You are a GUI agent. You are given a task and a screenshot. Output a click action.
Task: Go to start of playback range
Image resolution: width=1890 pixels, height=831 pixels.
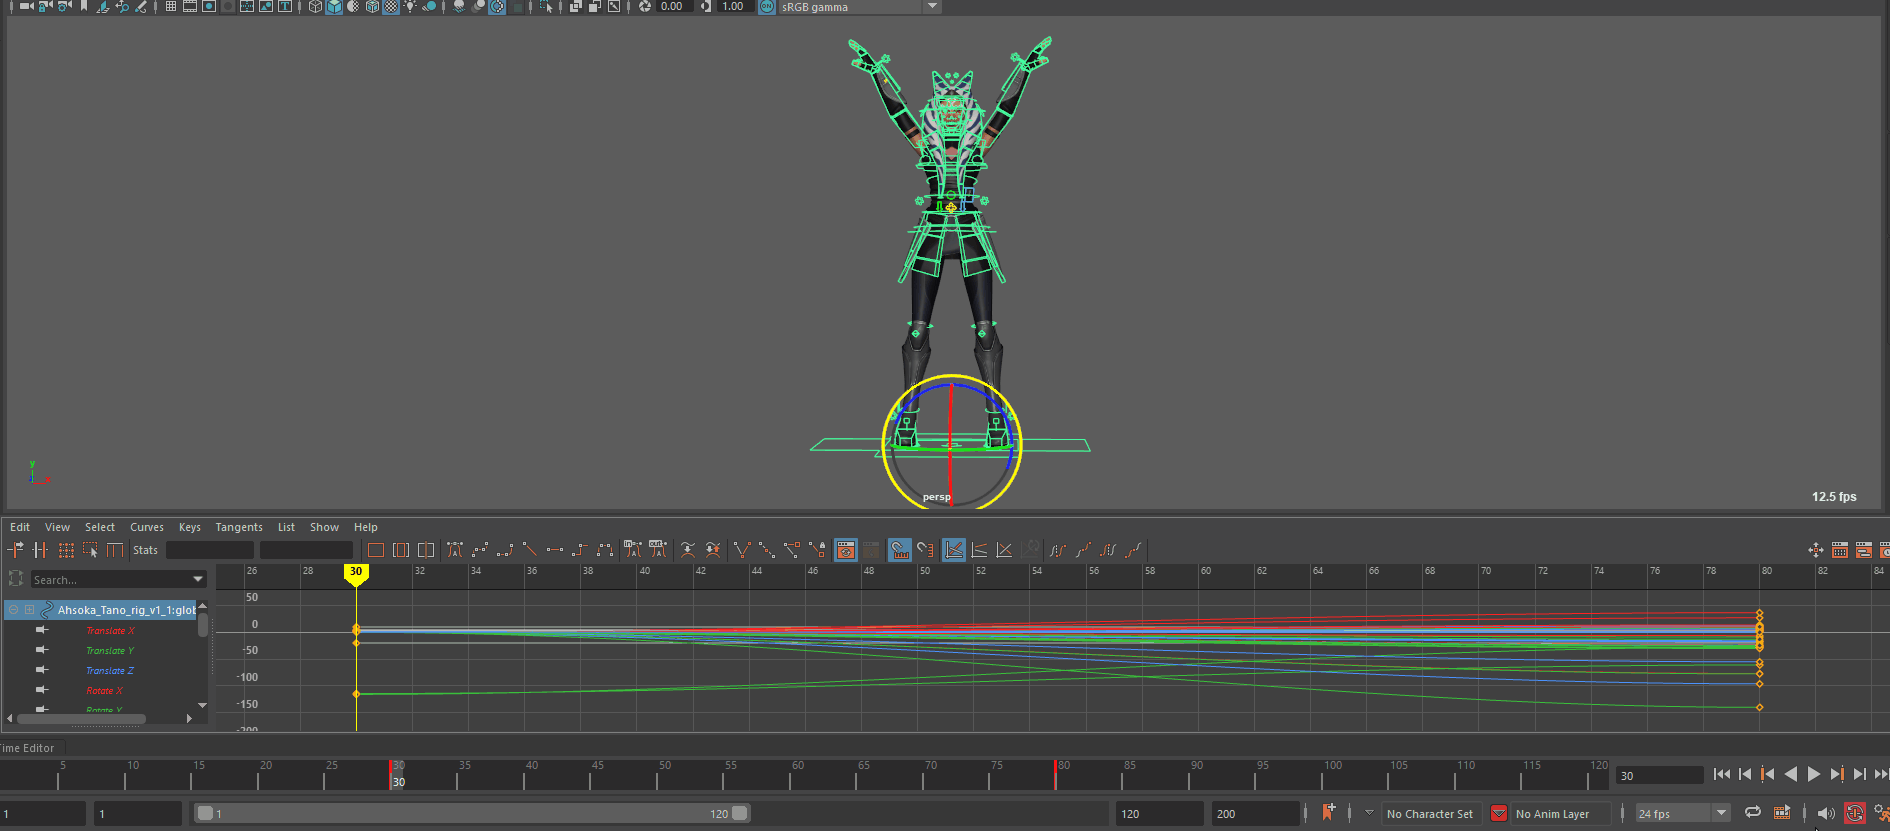coord(1721,774)
